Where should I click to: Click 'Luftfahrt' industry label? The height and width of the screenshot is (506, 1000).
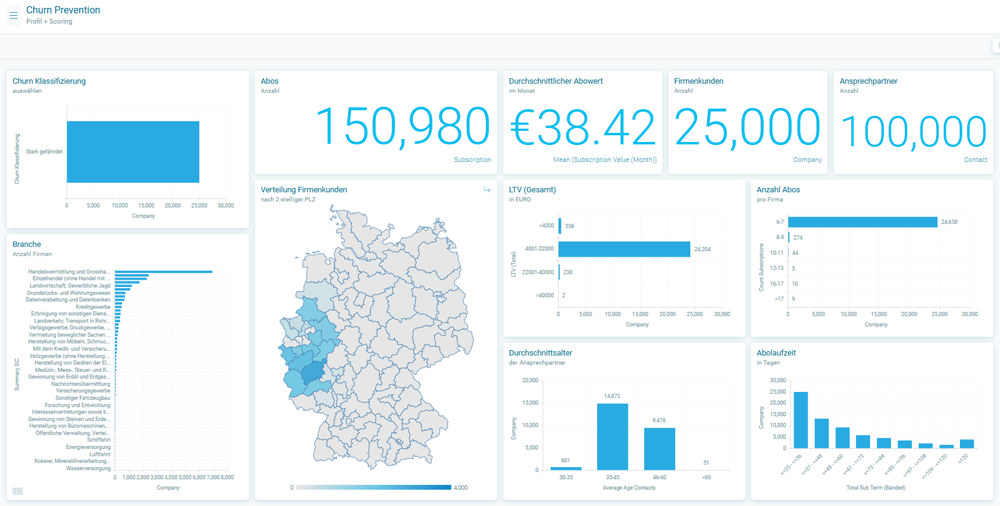[99, 454]
